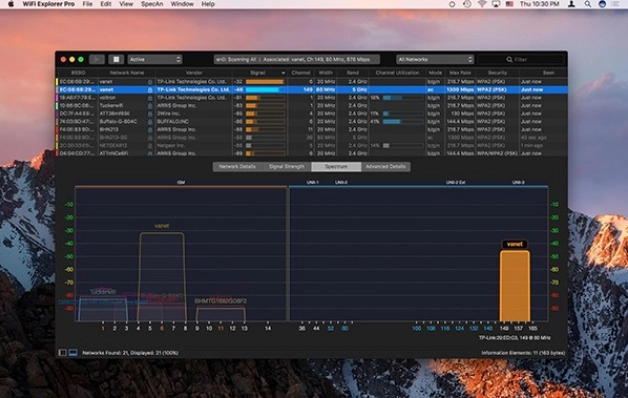628x398 pixels.
Task: Click the AirPlay display icon in menu bar
Action: pos(496,4)
